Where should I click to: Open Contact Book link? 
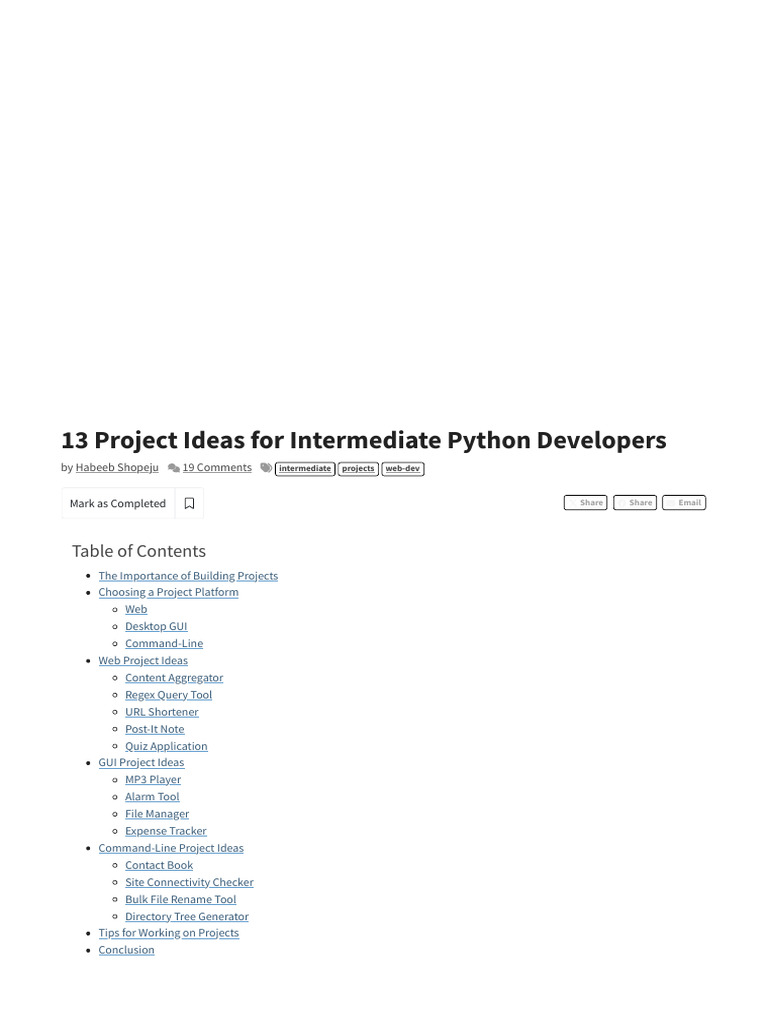tap(159, 865)
